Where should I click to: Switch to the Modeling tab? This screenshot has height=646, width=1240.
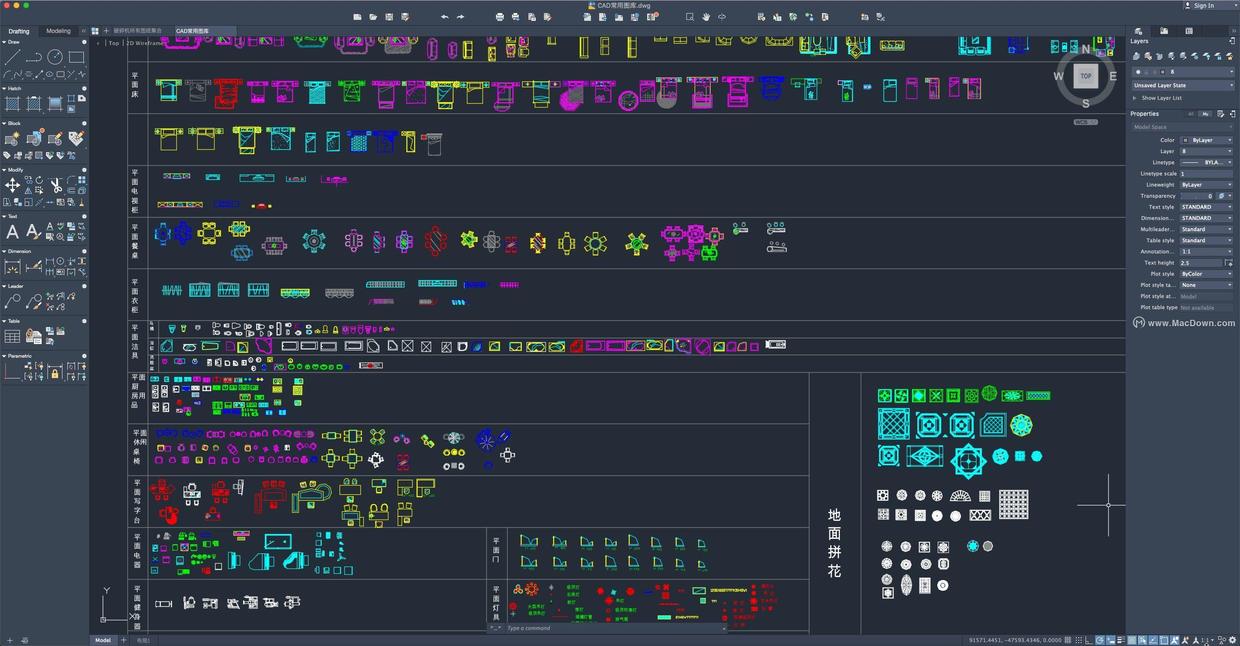click(58, 31)
